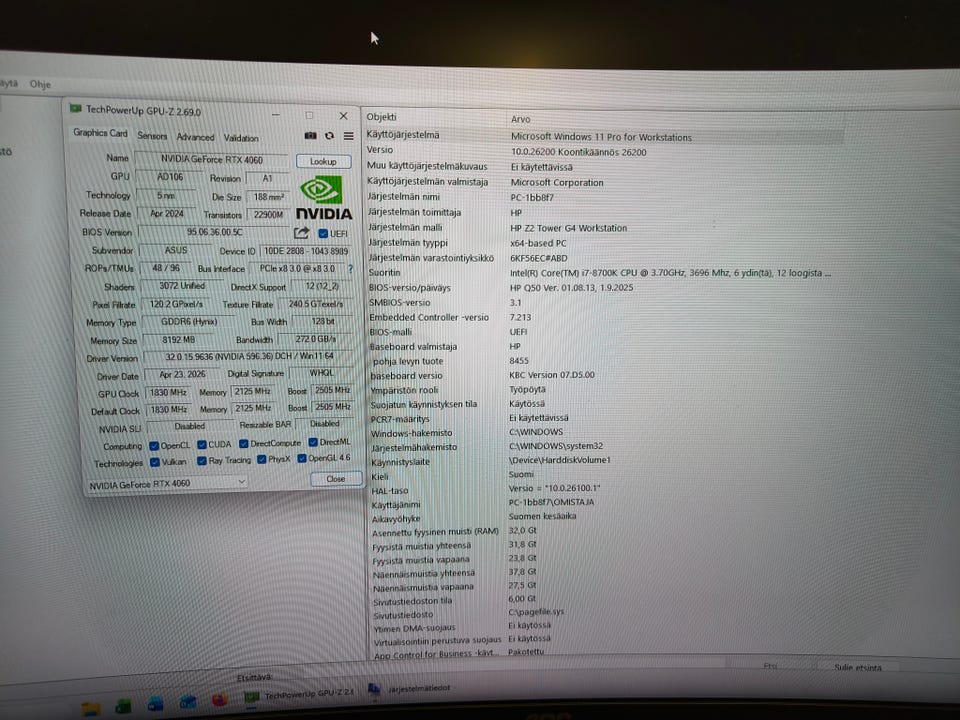Switch to Järjestelmätiedot taskbar button

410,688
